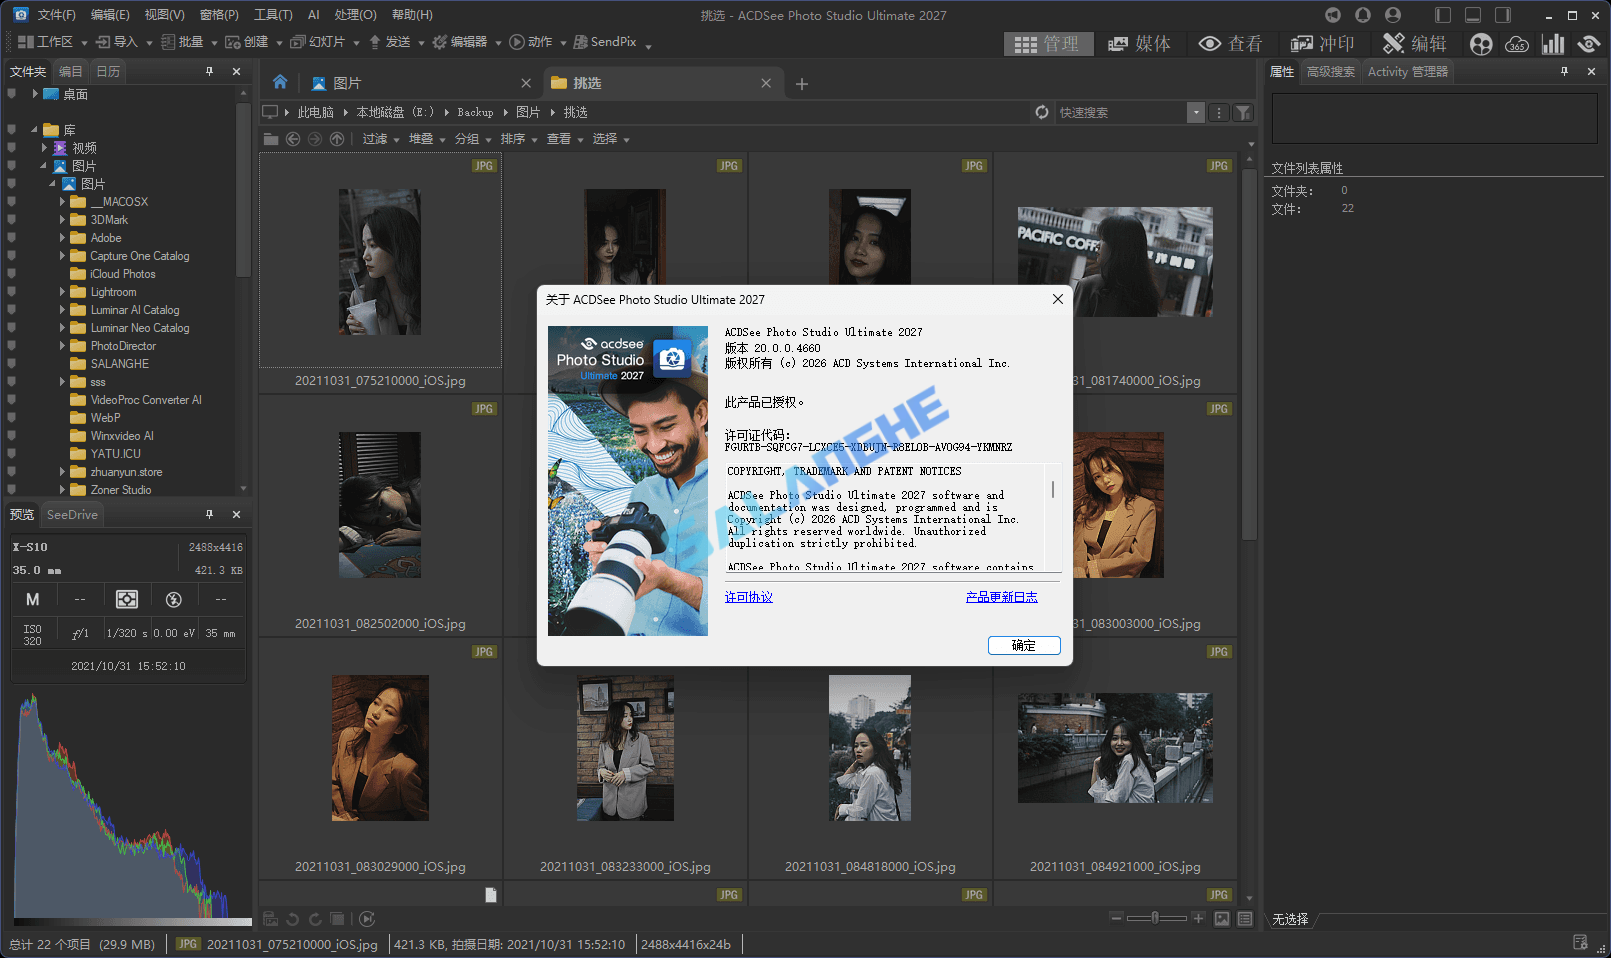Screen dimensions: 1611x958
Task: Close the 图片 tab
Action: [526, 83]
